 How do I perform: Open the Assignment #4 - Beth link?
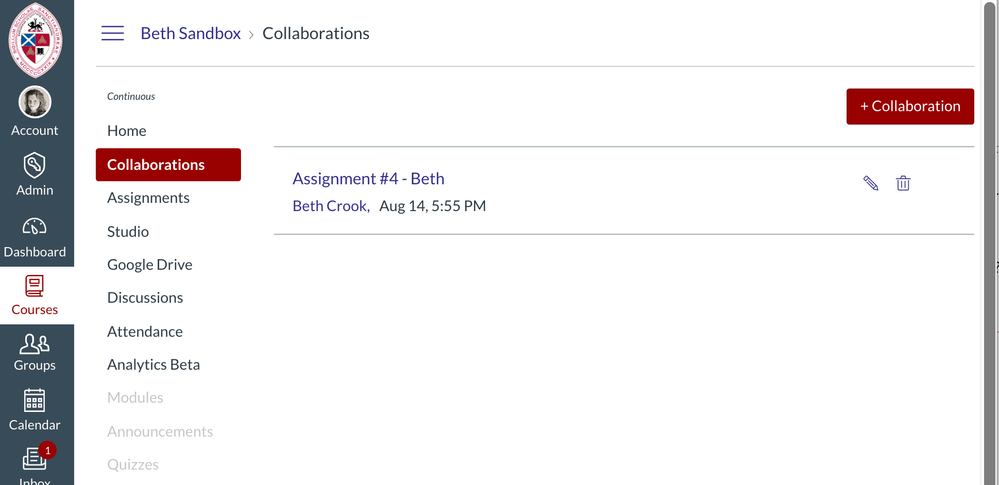tap(368, 179)
